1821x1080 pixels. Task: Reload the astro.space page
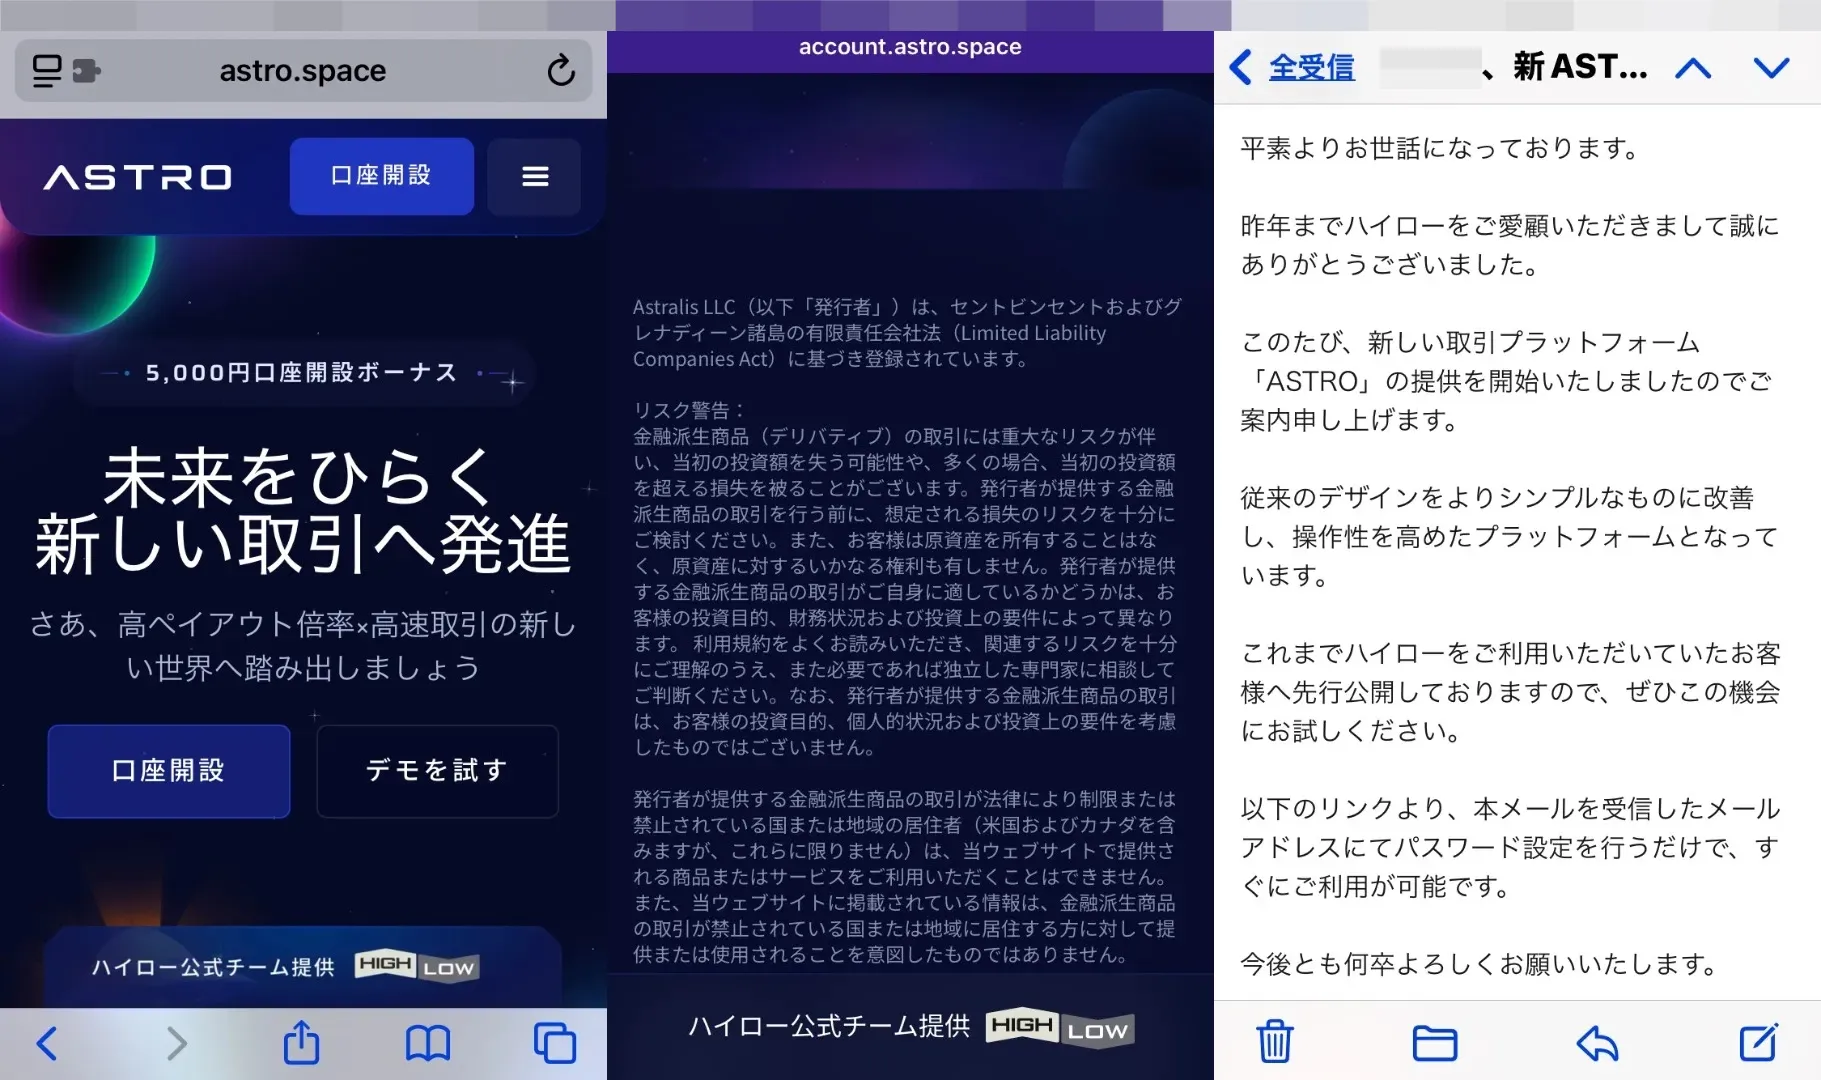click(x=561, y=70)
